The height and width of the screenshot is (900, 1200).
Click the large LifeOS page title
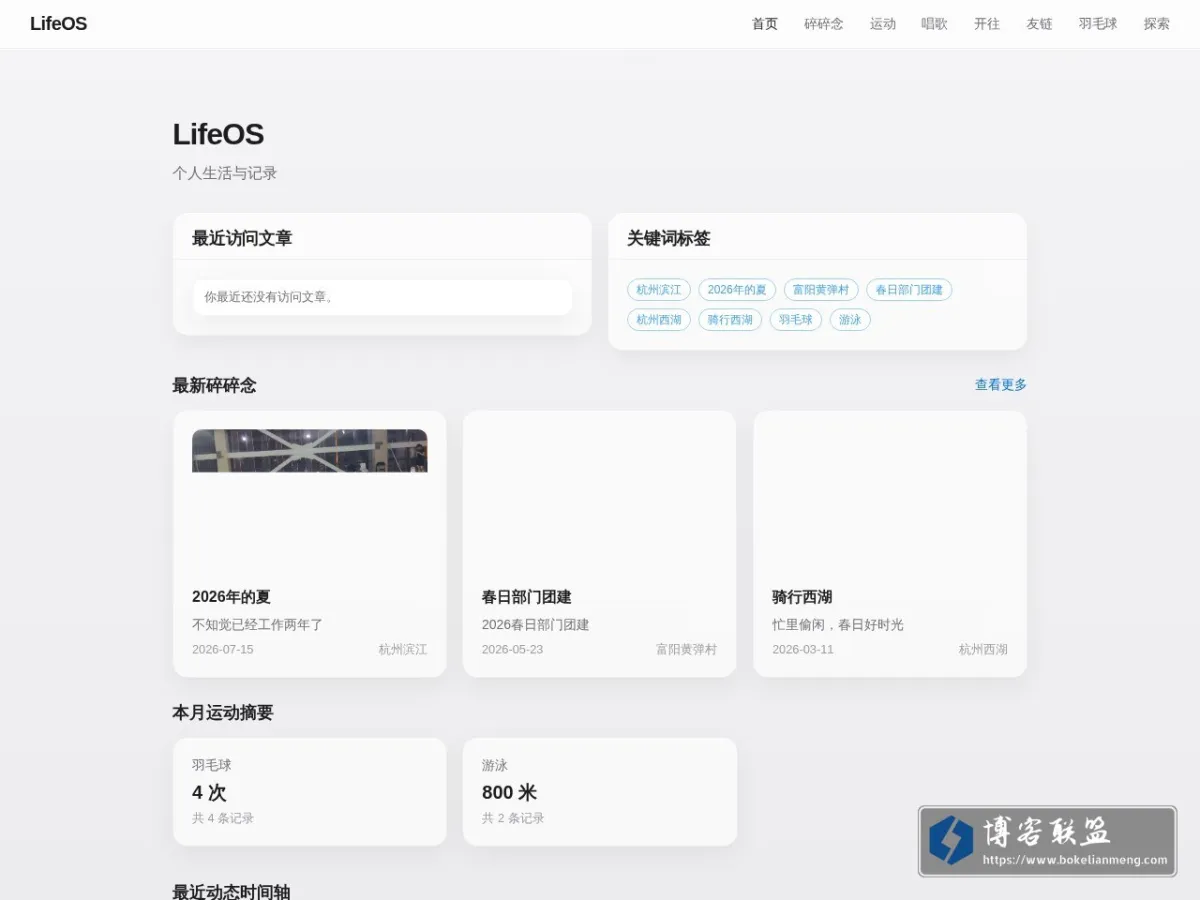tap(218, 134)
